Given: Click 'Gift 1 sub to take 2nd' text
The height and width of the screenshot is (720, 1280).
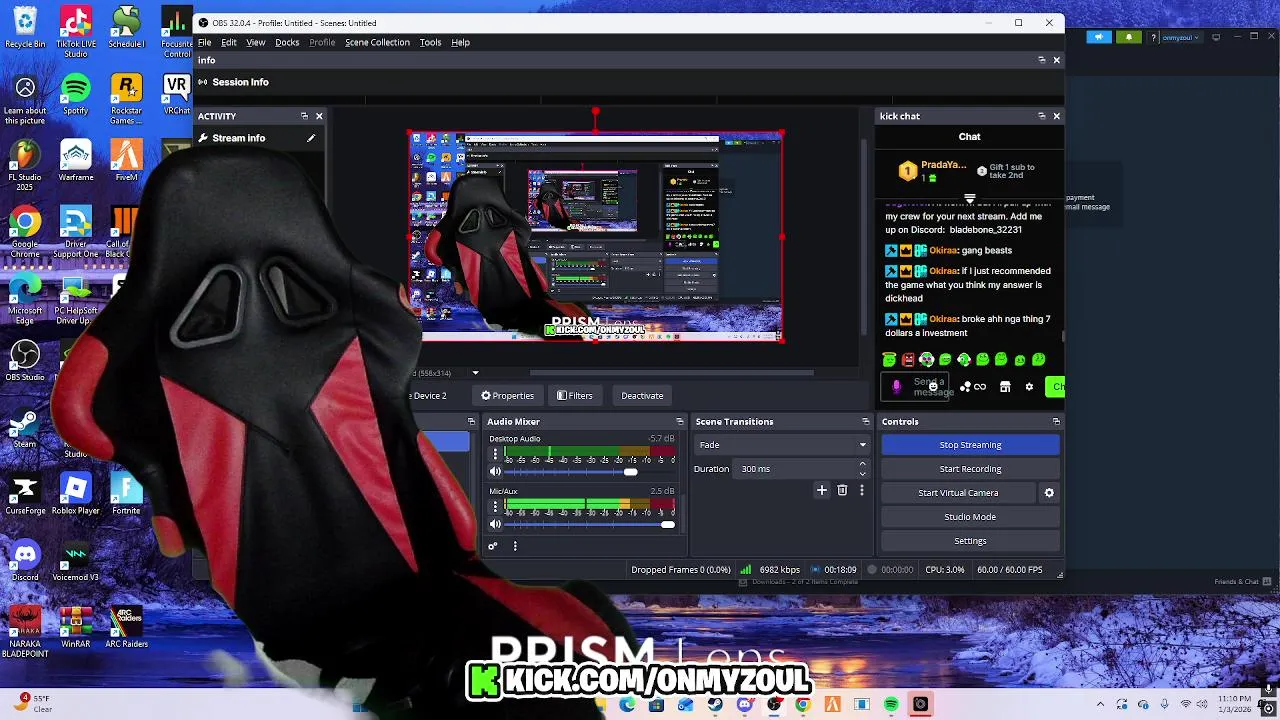Looking at the screenshot, I should click(1012, 171).
